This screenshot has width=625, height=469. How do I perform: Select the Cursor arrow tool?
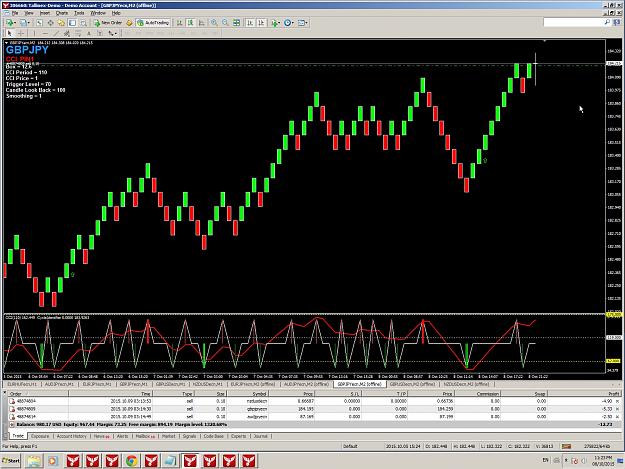tap(10, 33)
